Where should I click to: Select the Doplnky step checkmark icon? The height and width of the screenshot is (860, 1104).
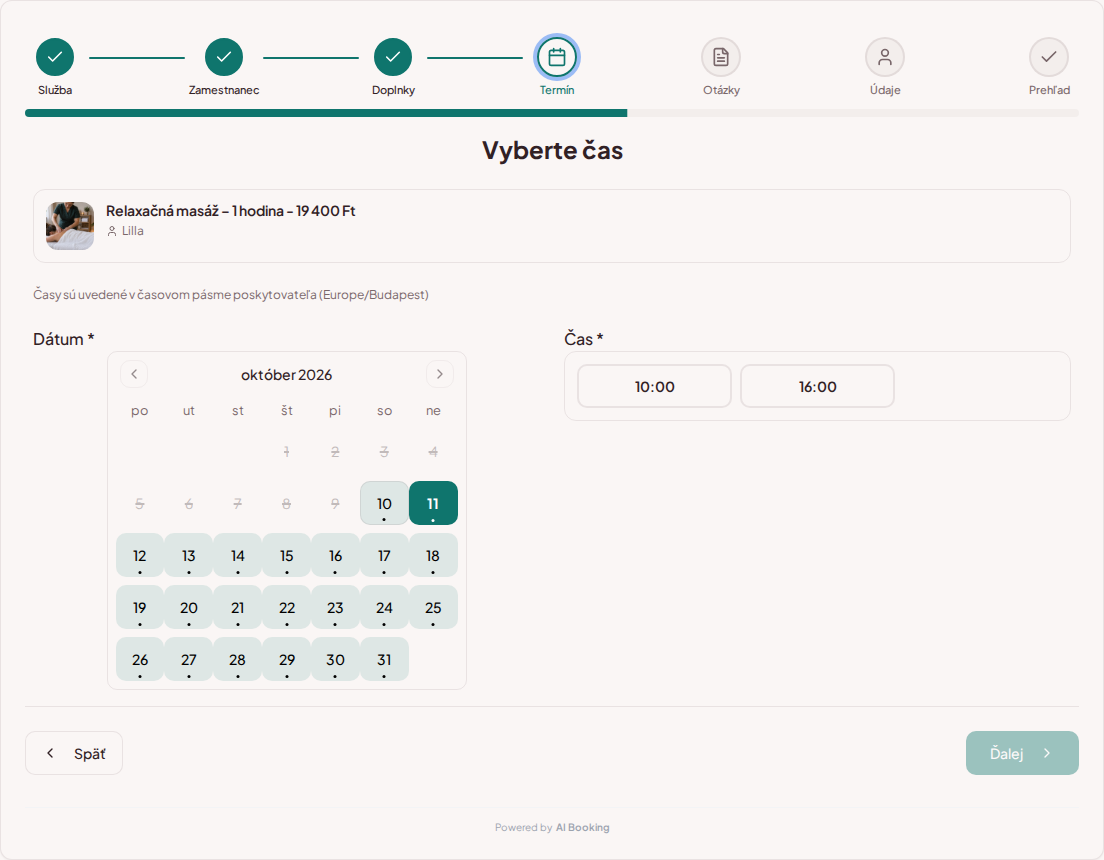click(393, 57)
